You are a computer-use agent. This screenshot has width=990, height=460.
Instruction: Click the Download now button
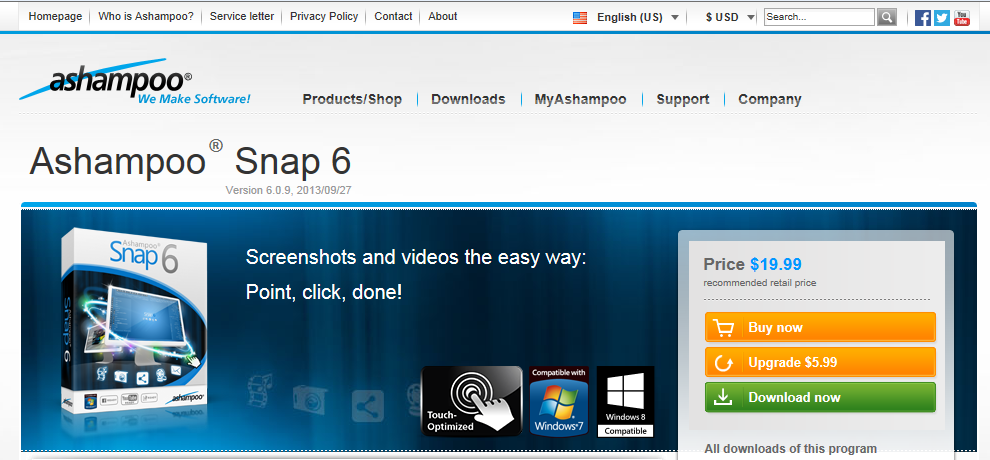click(x=820, y=398)
